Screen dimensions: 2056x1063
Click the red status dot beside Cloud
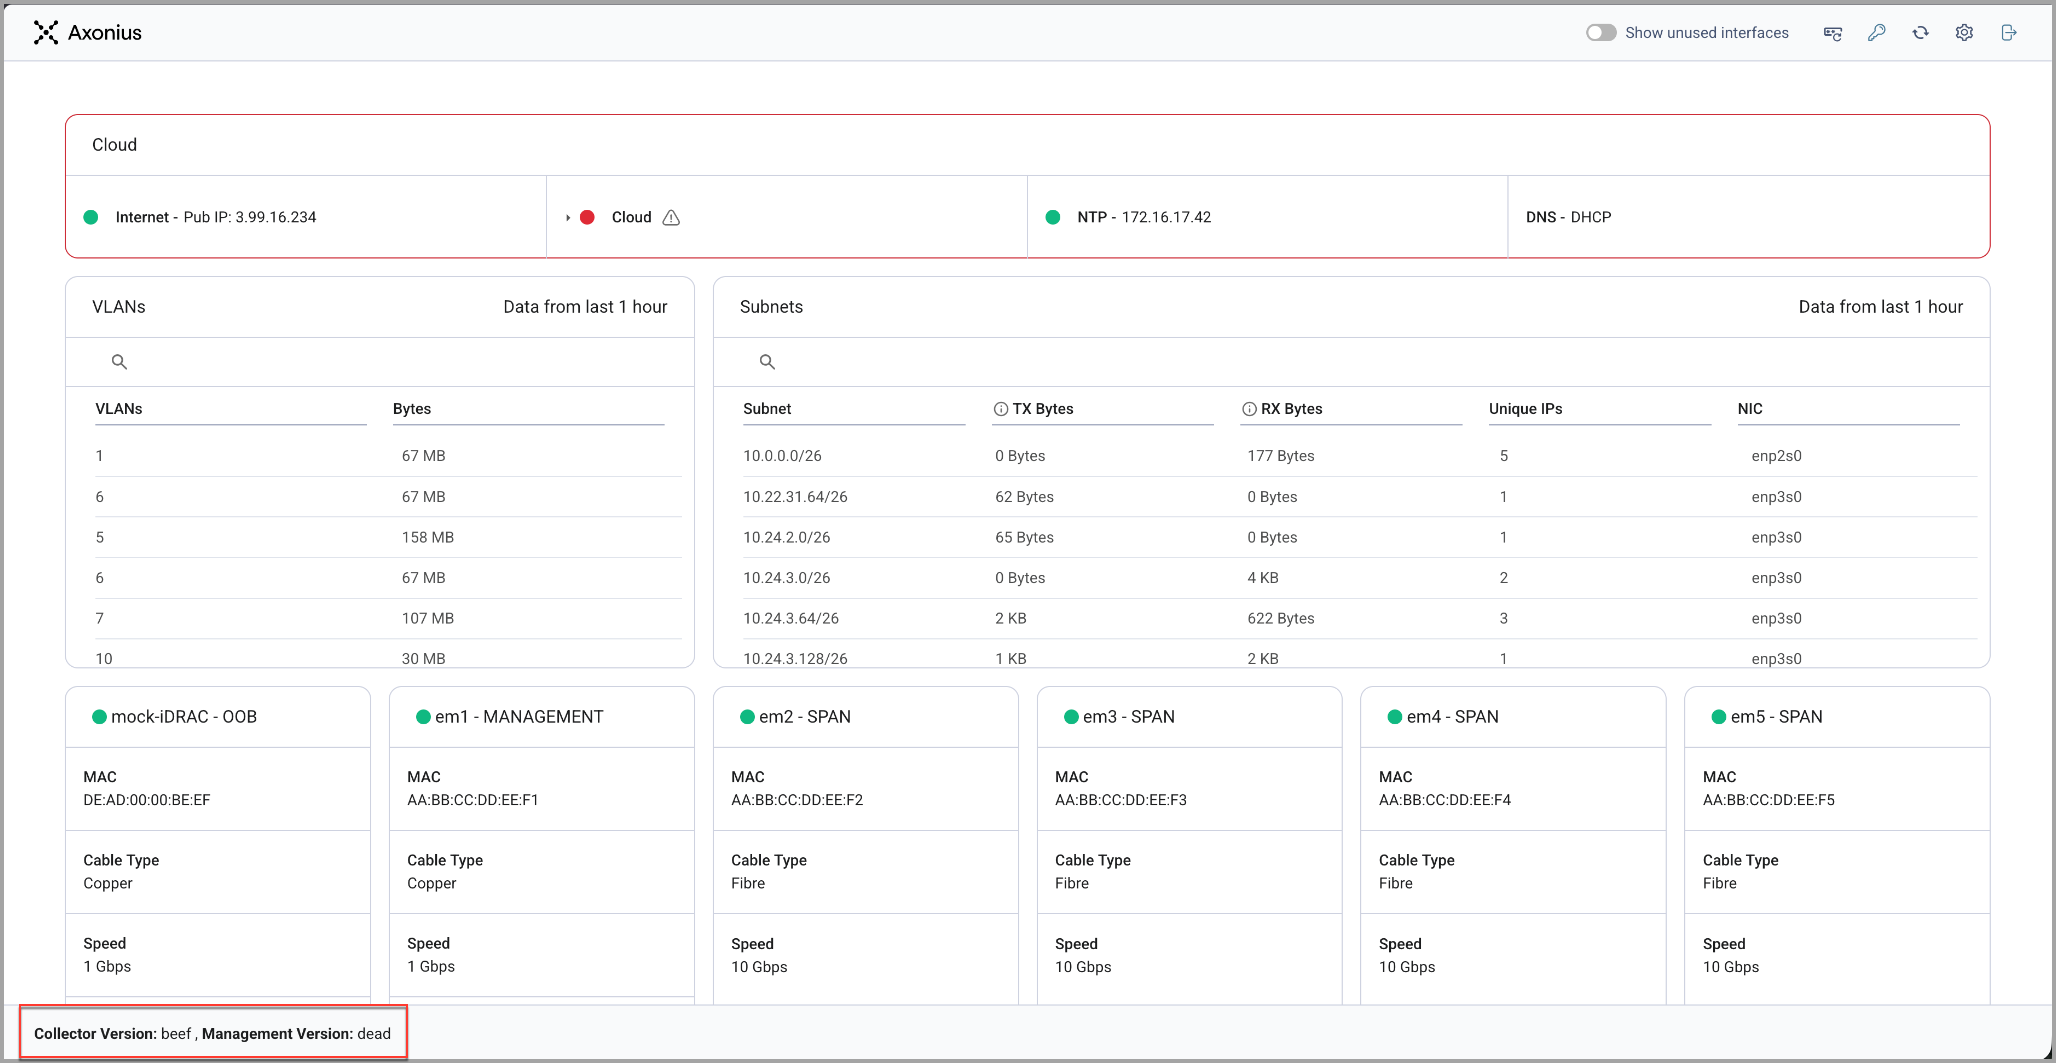pyautogui.click(x=588, y=217)
